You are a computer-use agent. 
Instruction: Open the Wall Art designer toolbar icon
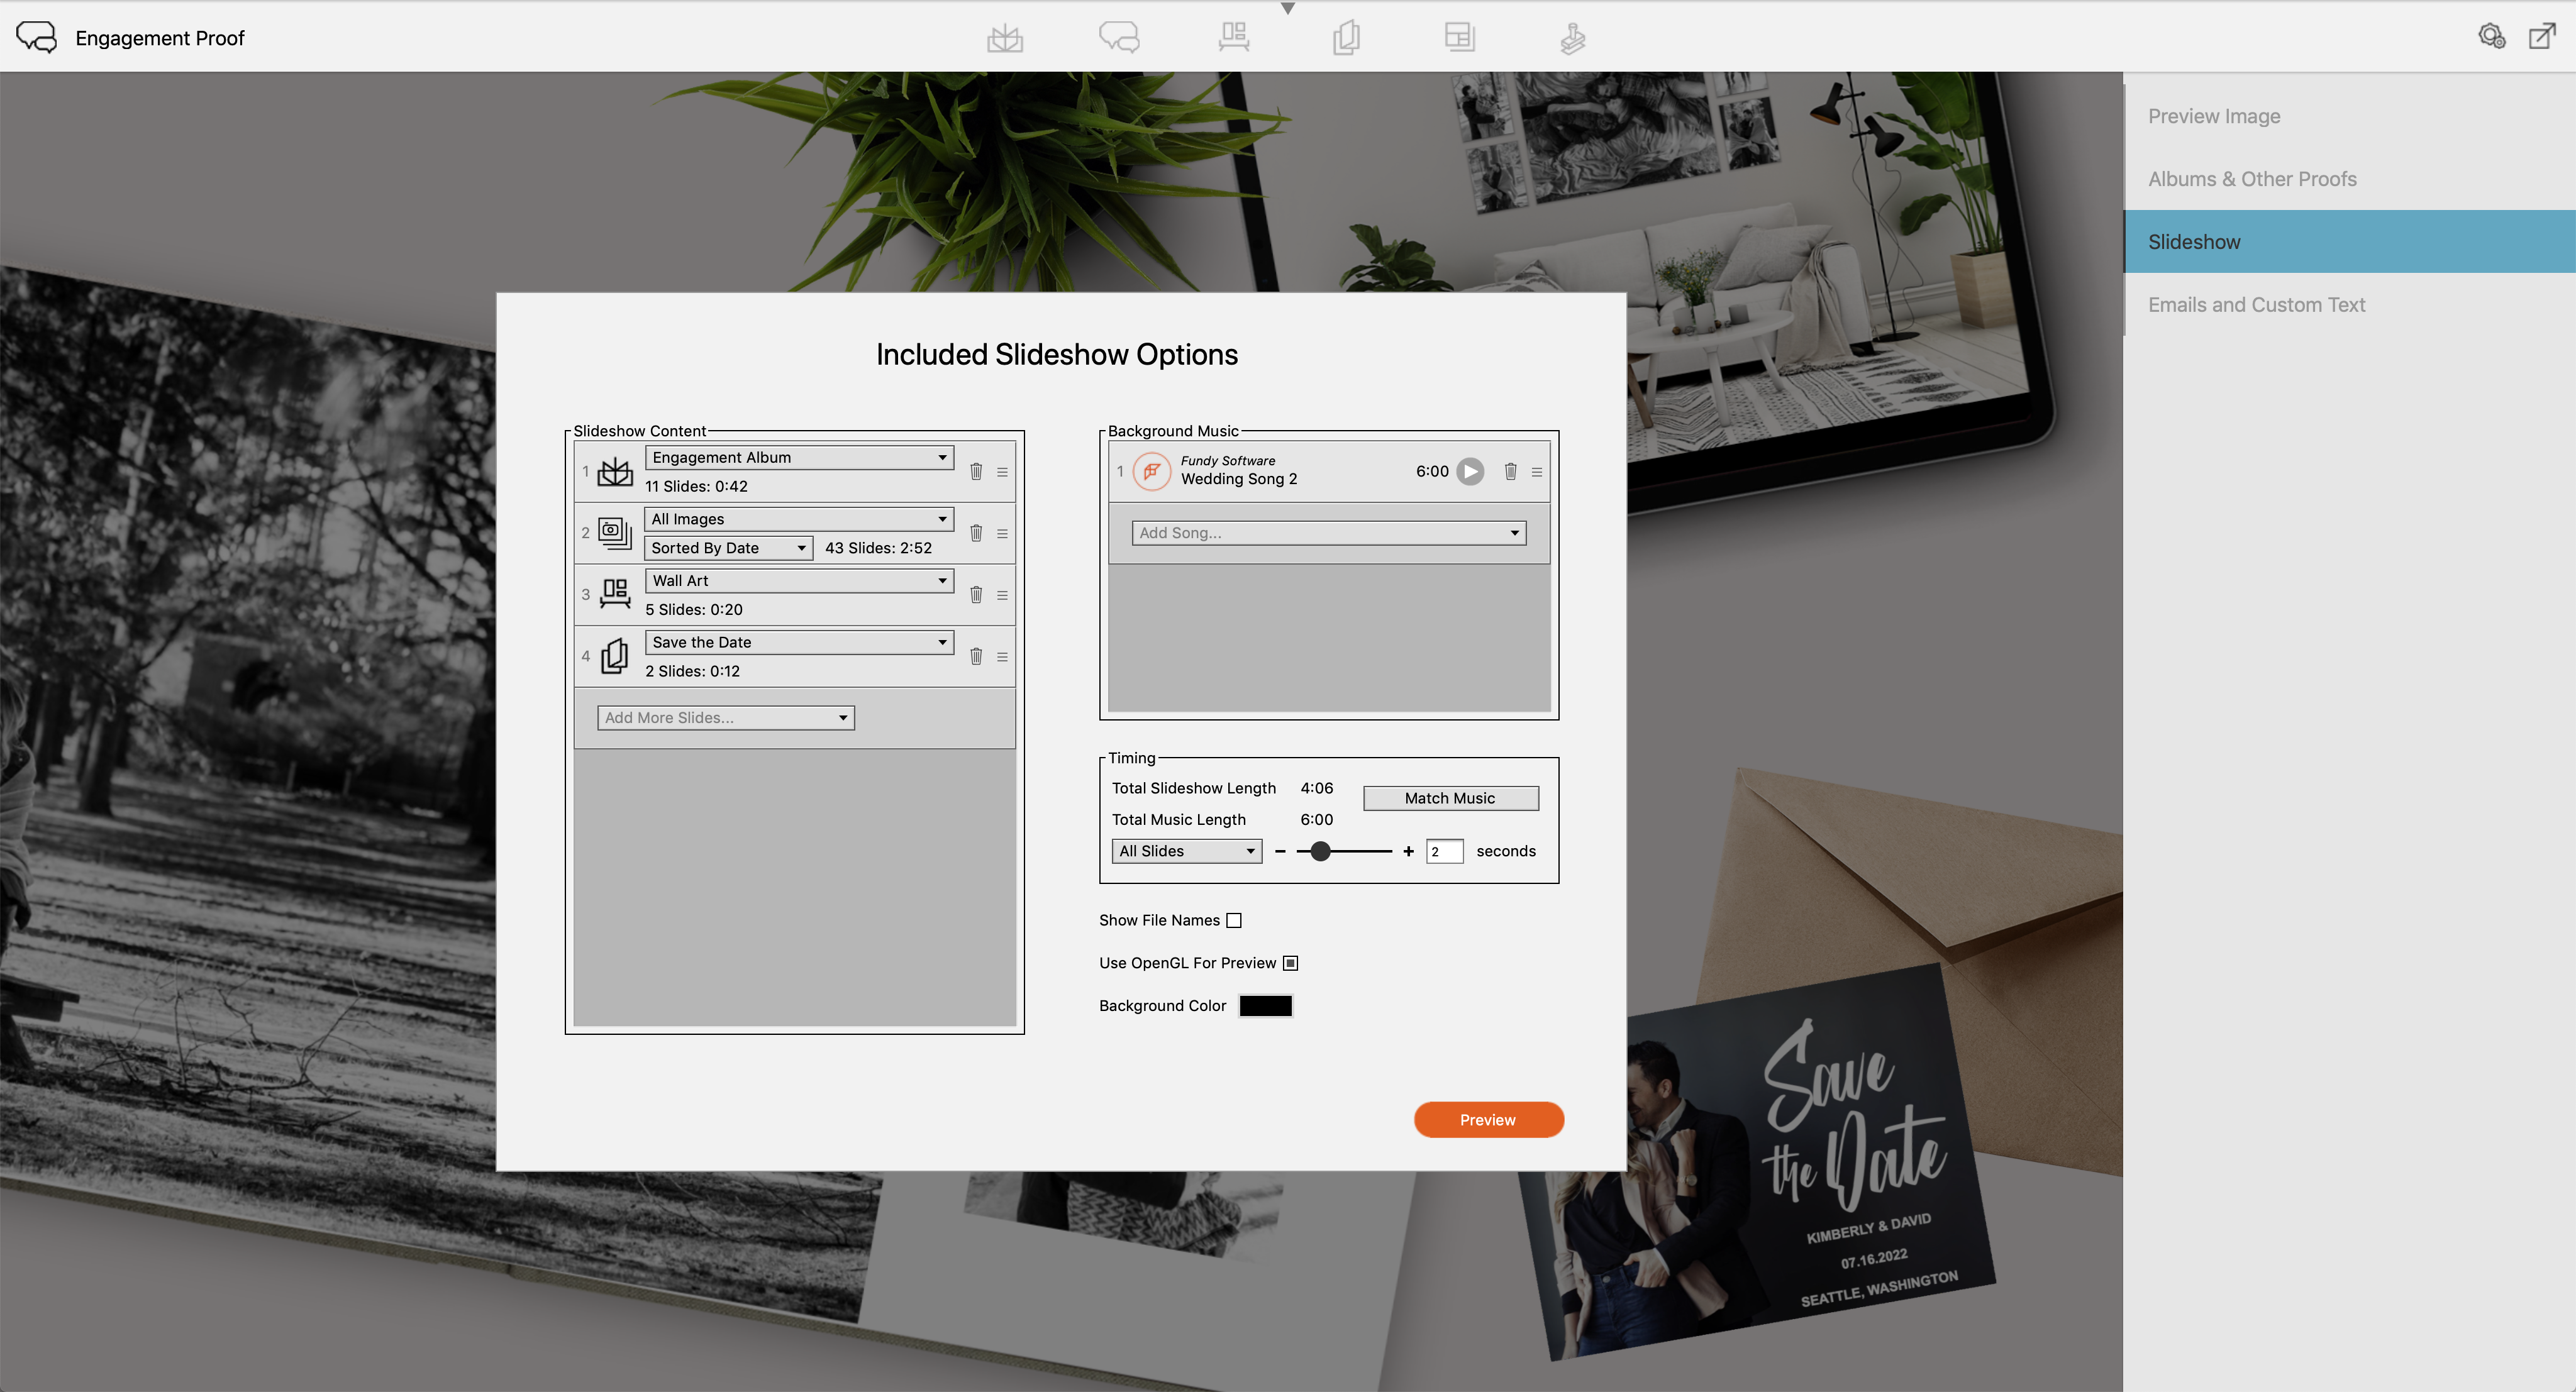[x=1234, y=38]
